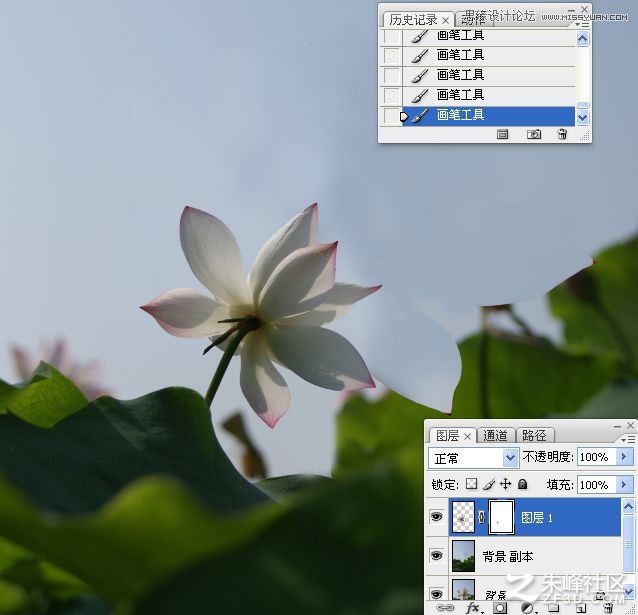Switch to the 动作 tab

pos(473,19)
